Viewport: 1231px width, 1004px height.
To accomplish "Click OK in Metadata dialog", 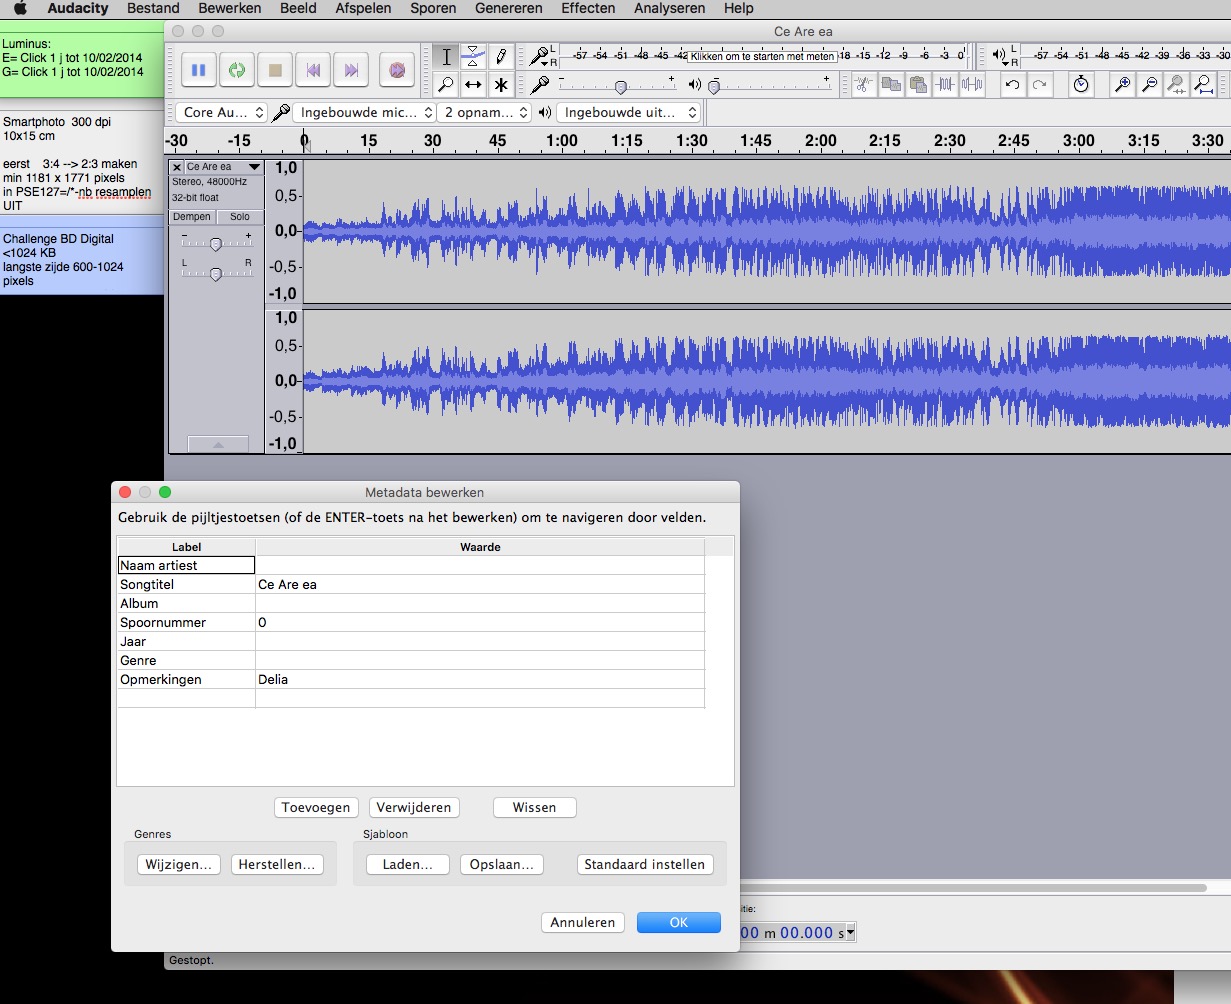I will pyautogui.click(x=679, y=922).
